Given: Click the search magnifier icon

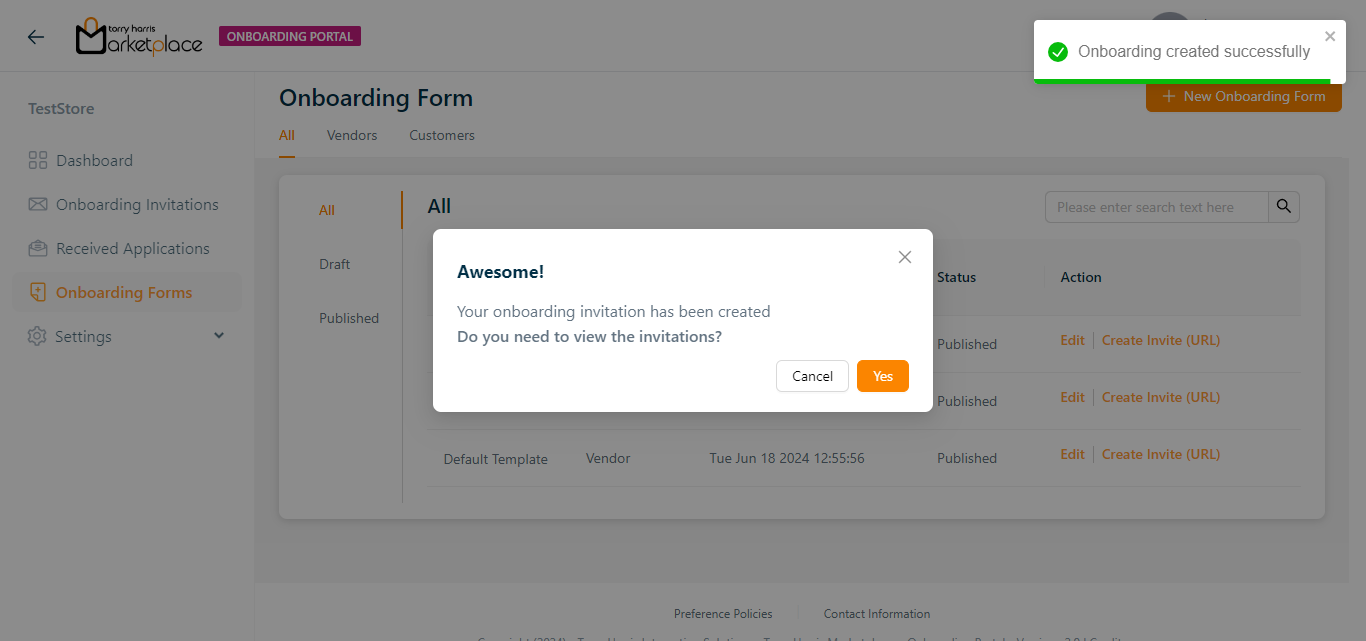Looking at the screenshot, I should click(x=1284, y=207).
